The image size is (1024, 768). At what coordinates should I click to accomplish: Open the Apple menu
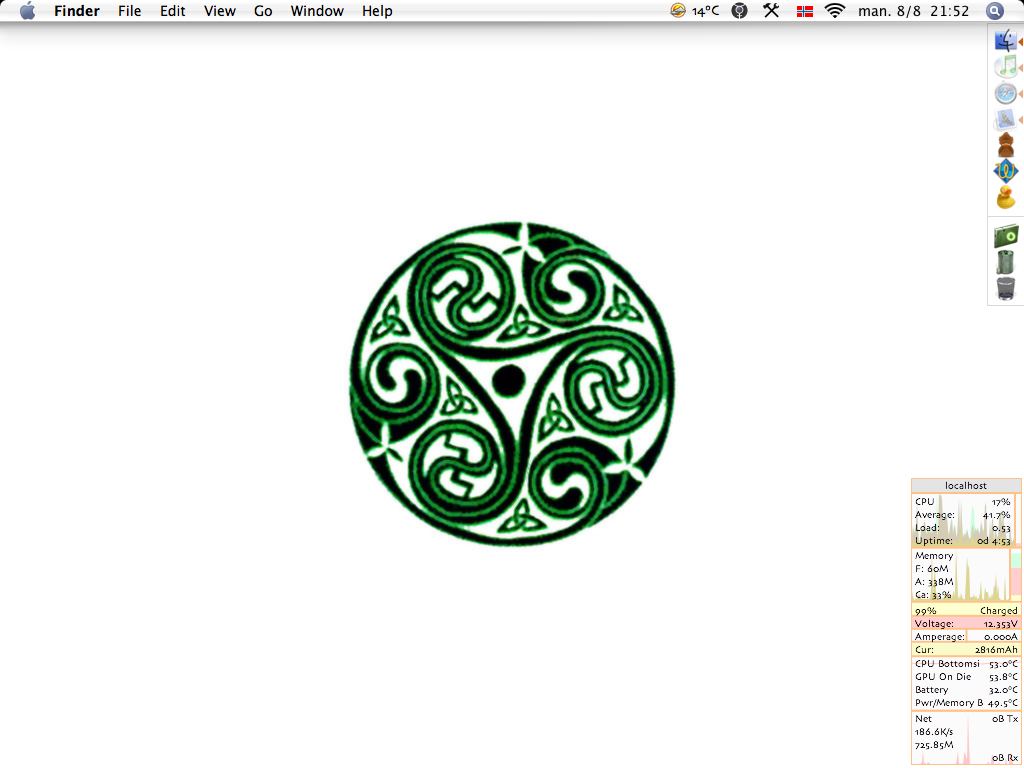click(x=27, y=11)
